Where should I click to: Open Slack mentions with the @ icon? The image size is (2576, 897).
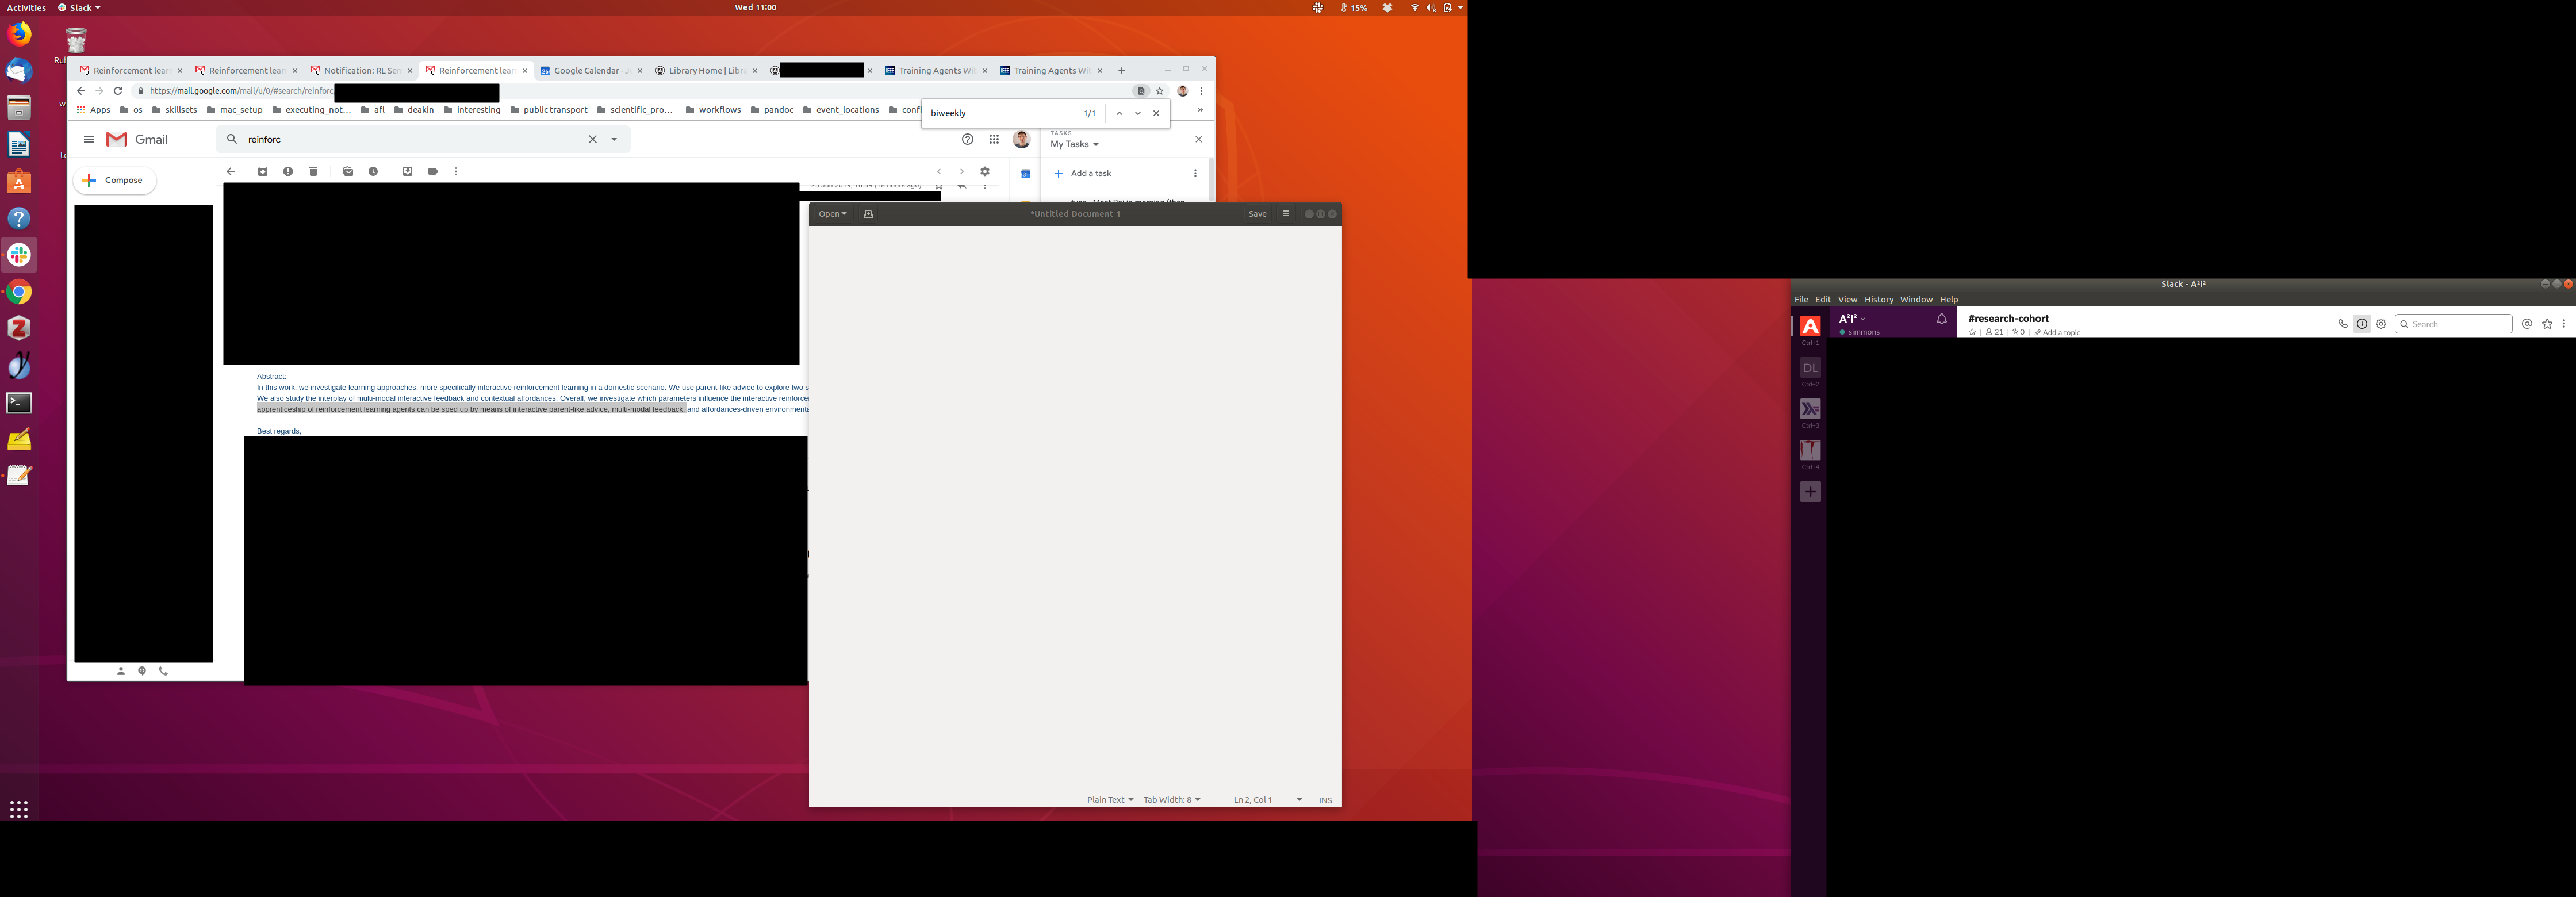point(2527,324)
